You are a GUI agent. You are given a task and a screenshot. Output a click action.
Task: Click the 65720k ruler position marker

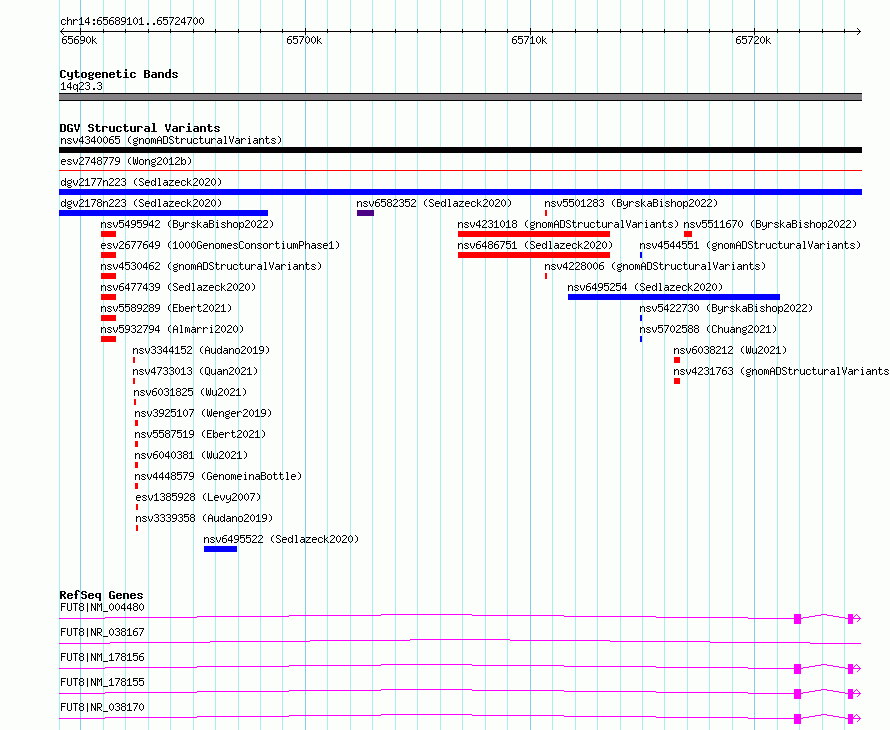click(753, 40)
